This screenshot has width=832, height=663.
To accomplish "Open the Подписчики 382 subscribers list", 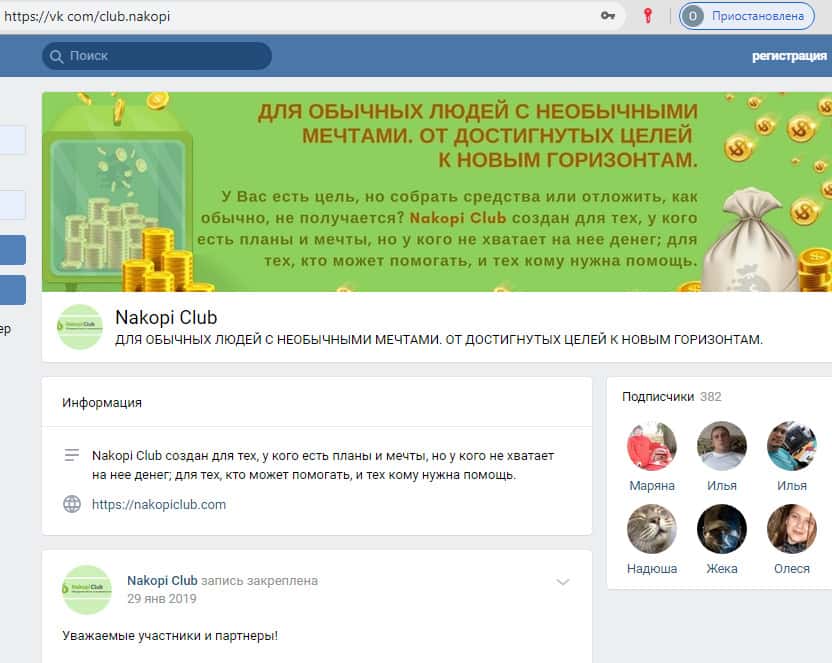I will click(x=671, y=397).
